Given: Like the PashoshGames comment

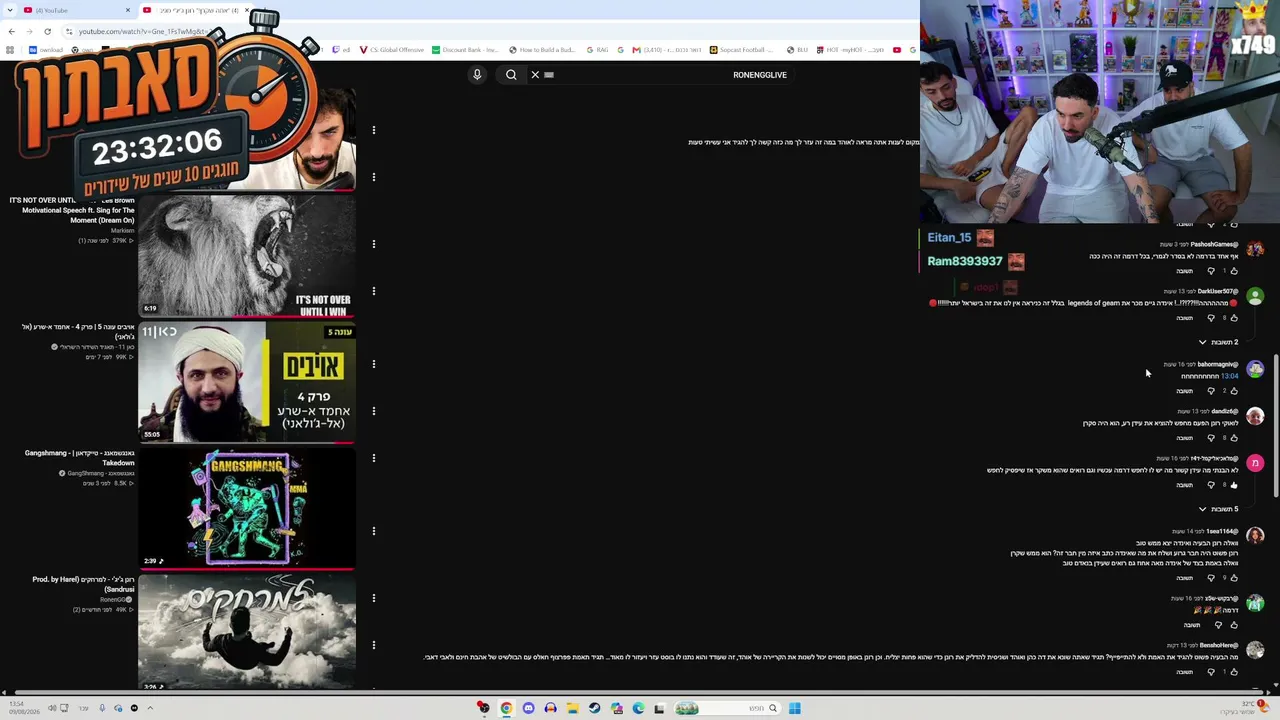Looking at the screenshot, I should click(1234, 271).
